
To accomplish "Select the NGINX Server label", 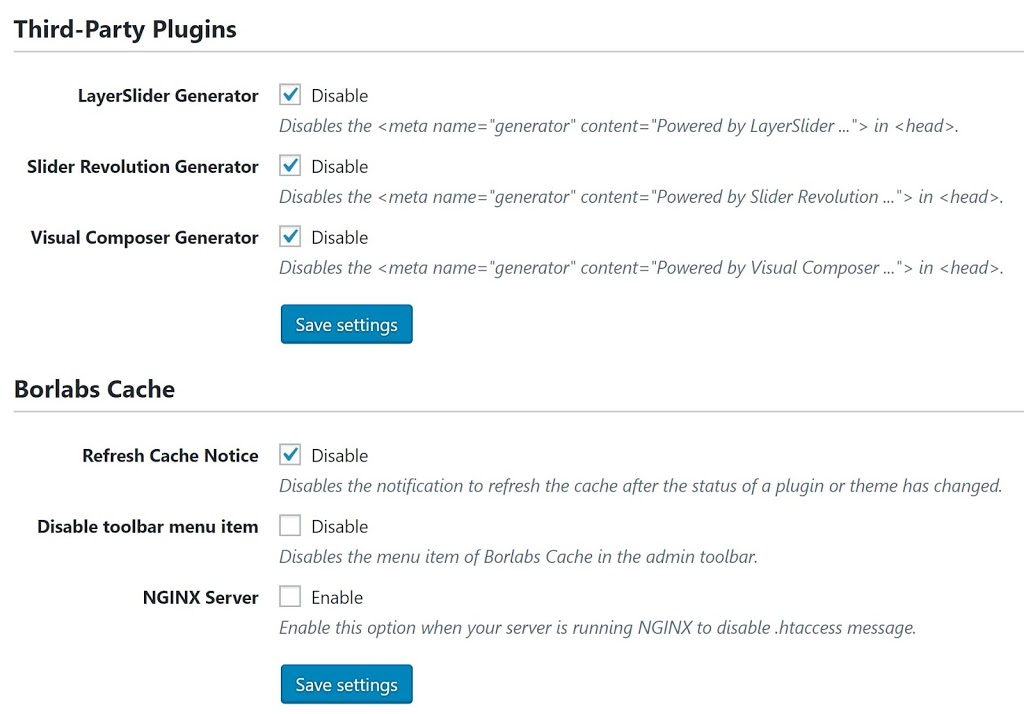I will click(200, 597).
